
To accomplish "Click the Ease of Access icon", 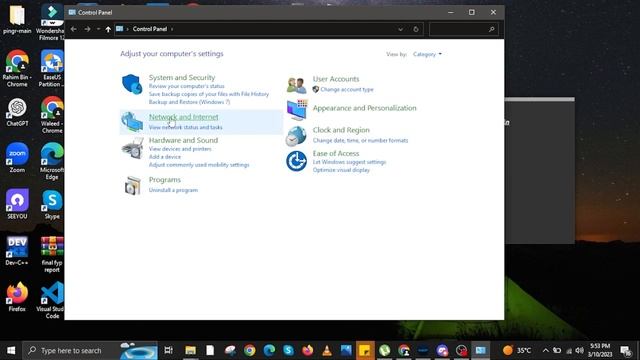I will click(x=296, y=161).
